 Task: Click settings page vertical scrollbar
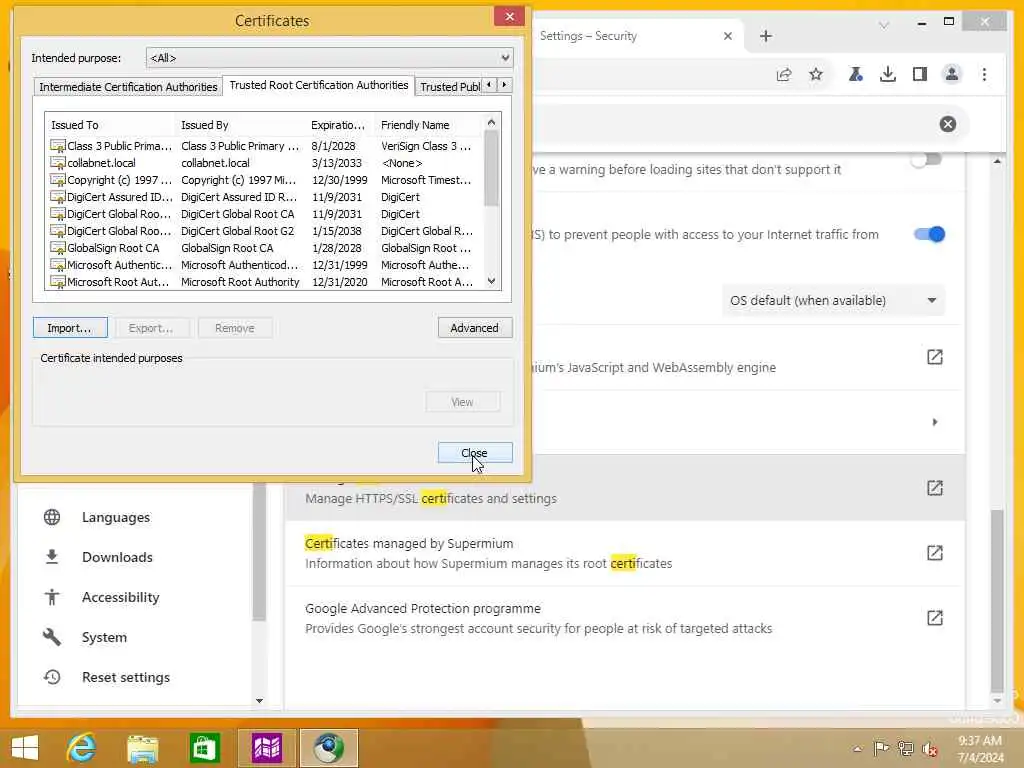pos(997,601)
